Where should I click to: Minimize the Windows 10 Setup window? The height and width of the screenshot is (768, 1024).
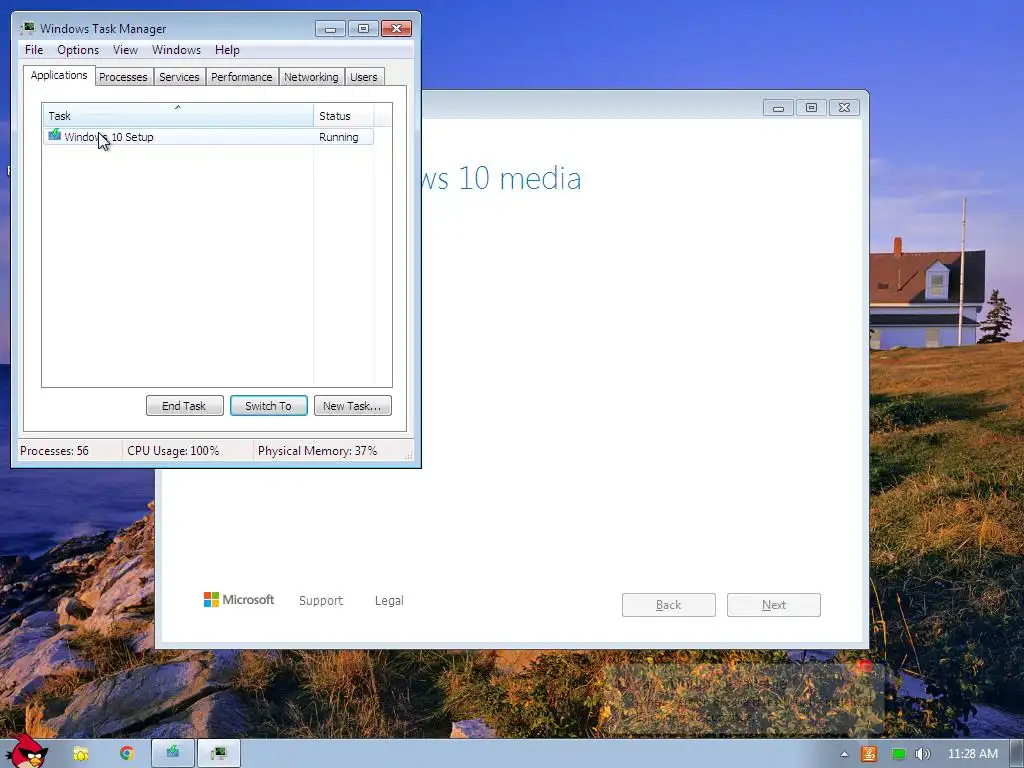pos(778,108)
